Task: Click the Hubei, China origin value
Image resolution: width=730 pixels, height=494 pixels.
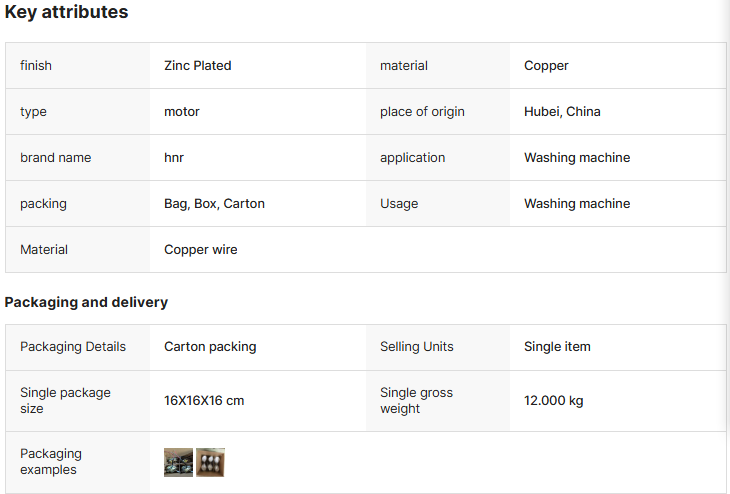Action: pos(562,112)
